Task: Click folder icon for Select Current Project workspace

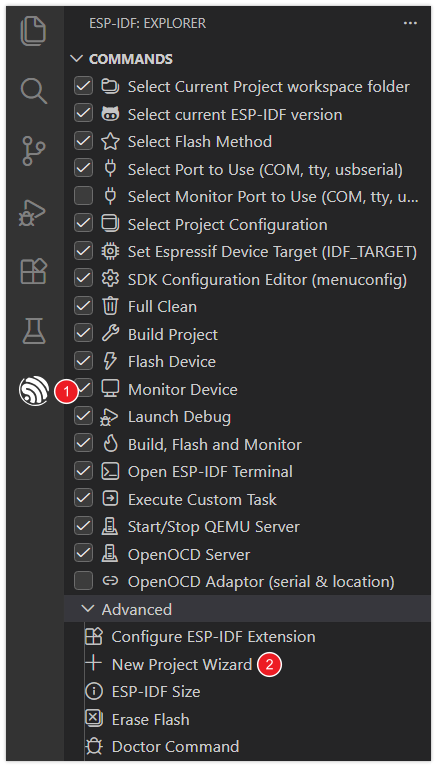Action: (x=110, y=87)
